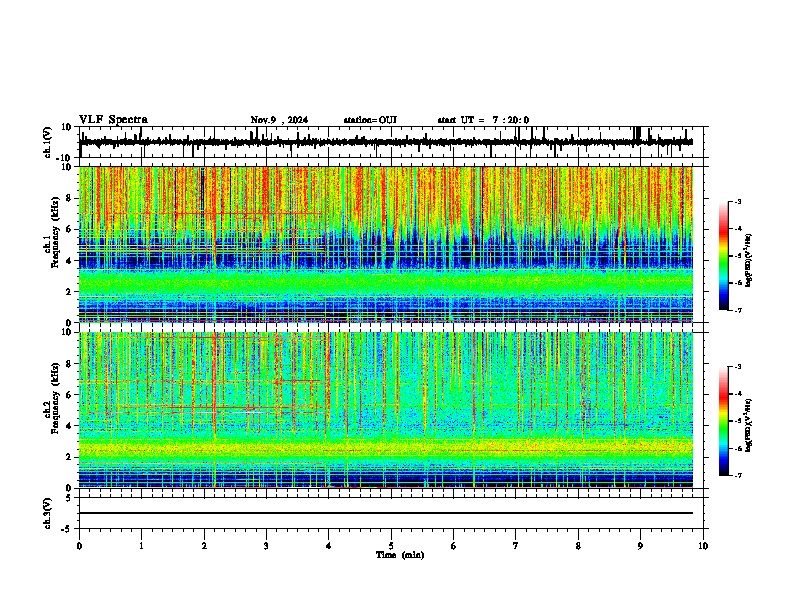Viewport: 792px width, 612px height.
Task: Click the time axis tick label "5"
Action: point(391,546)
